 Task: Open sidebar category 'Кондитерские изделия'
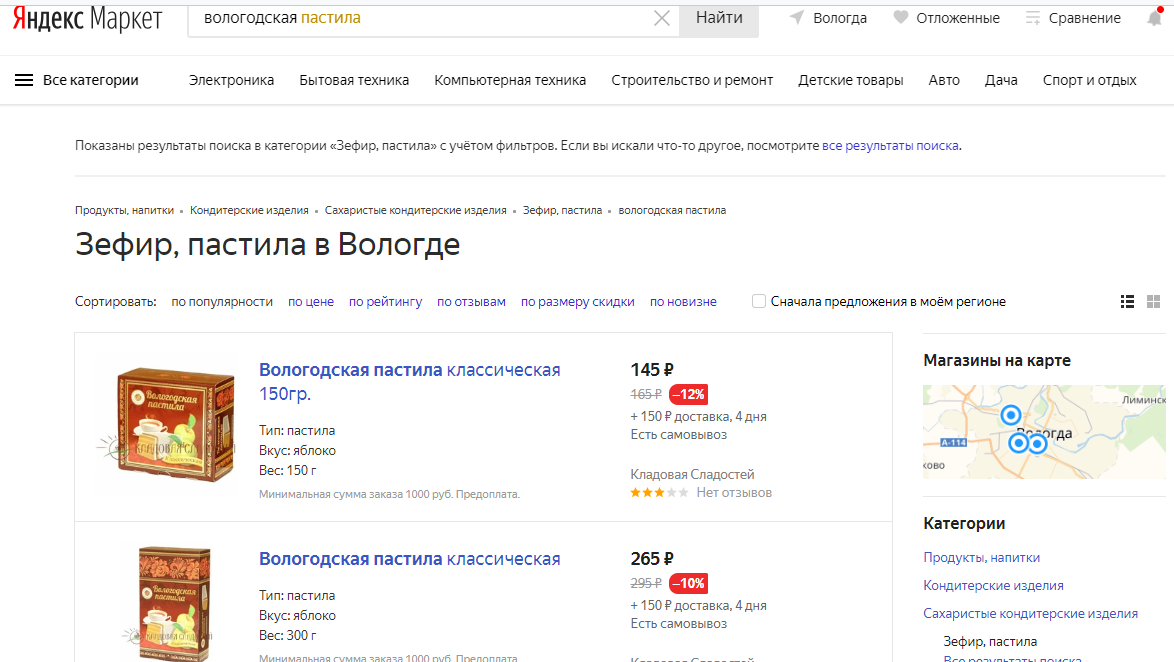tap(994, 586)
